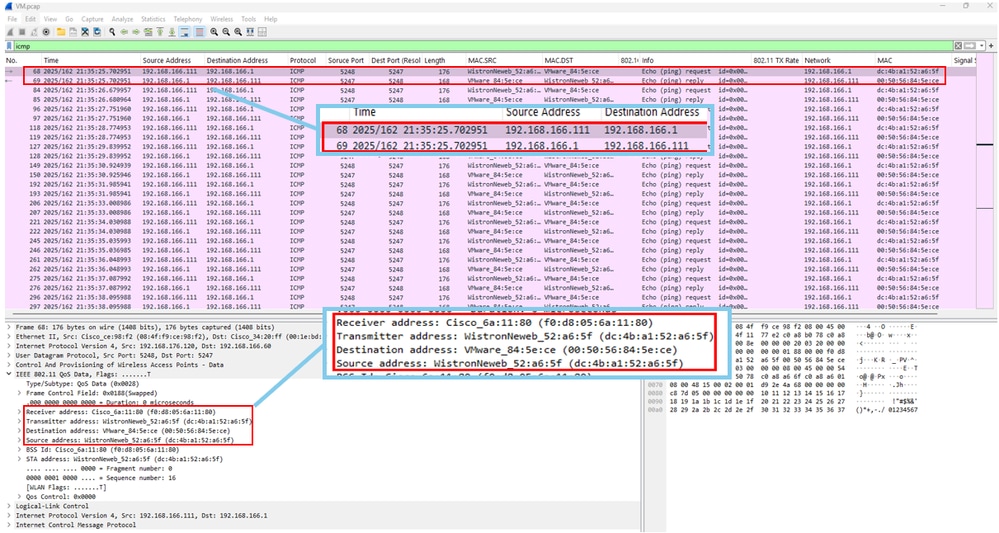Click the last toolbar layout icon
The height and width of the screenshot is (533, 999).
click(262, 32)
